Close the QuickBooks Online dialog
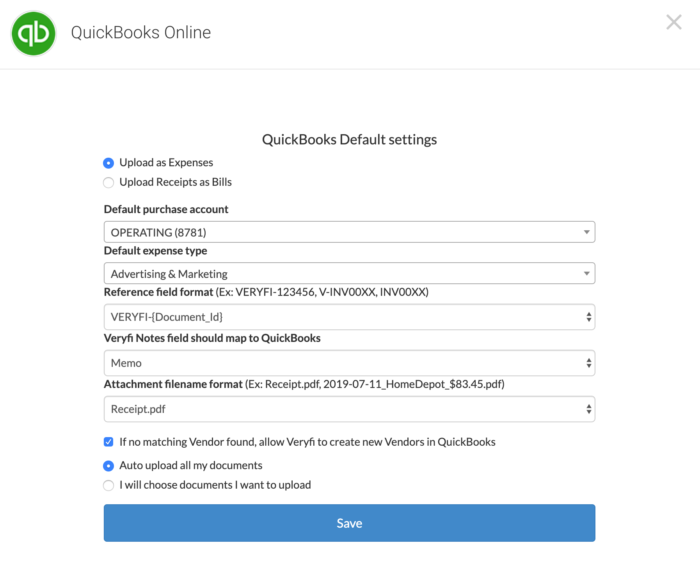700x587 pixels. 674,22
